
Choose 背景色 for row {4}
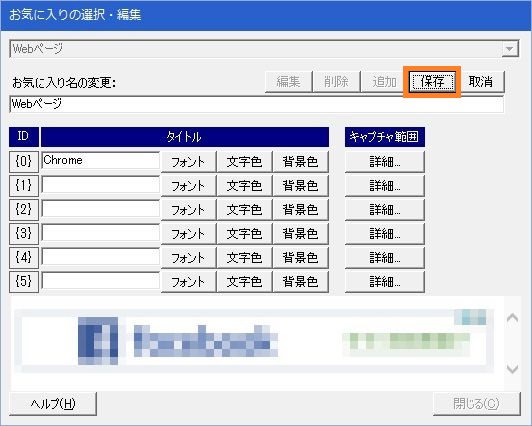(300, 258)
